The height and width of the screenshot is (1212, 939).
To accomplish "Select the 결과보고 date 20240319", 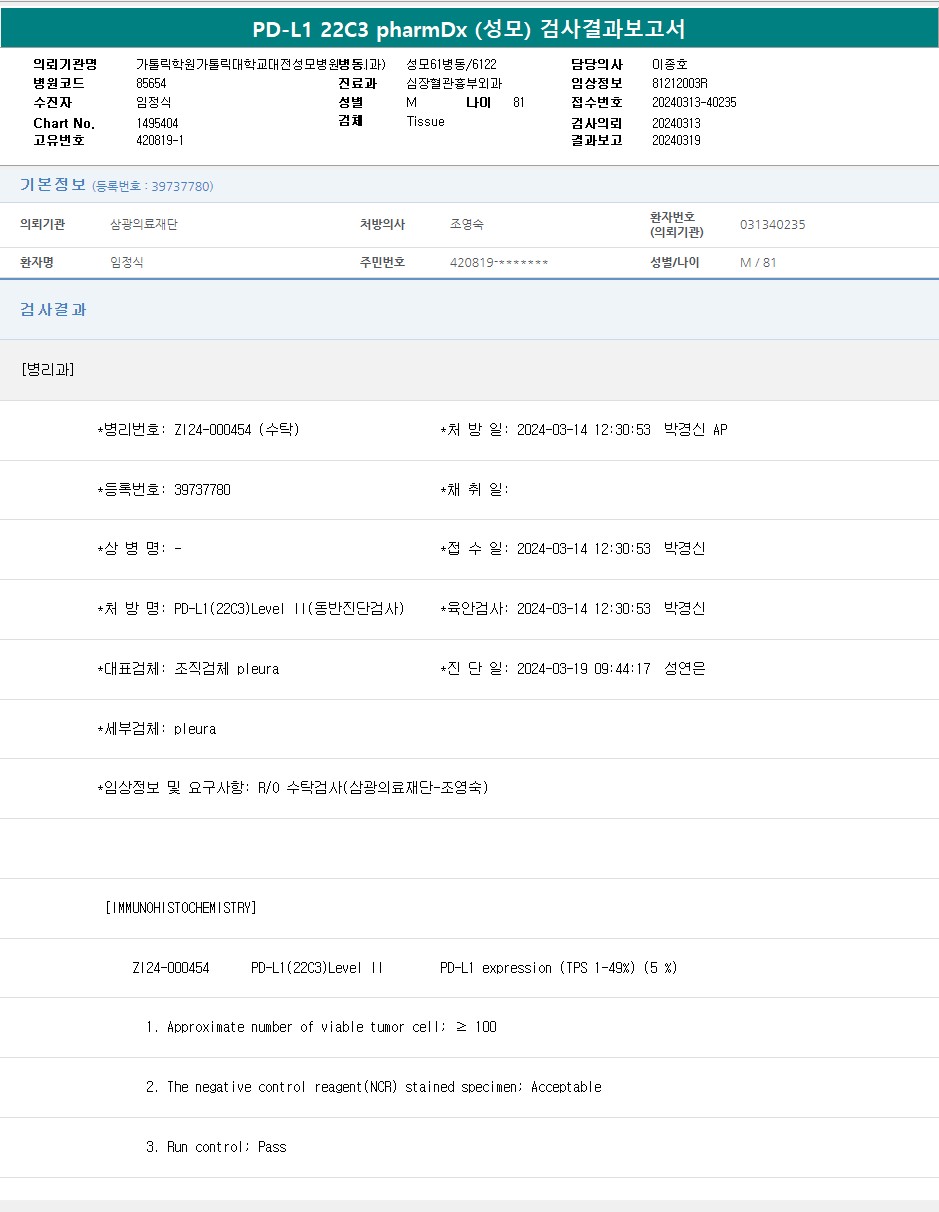I will [x=675, y=140].
